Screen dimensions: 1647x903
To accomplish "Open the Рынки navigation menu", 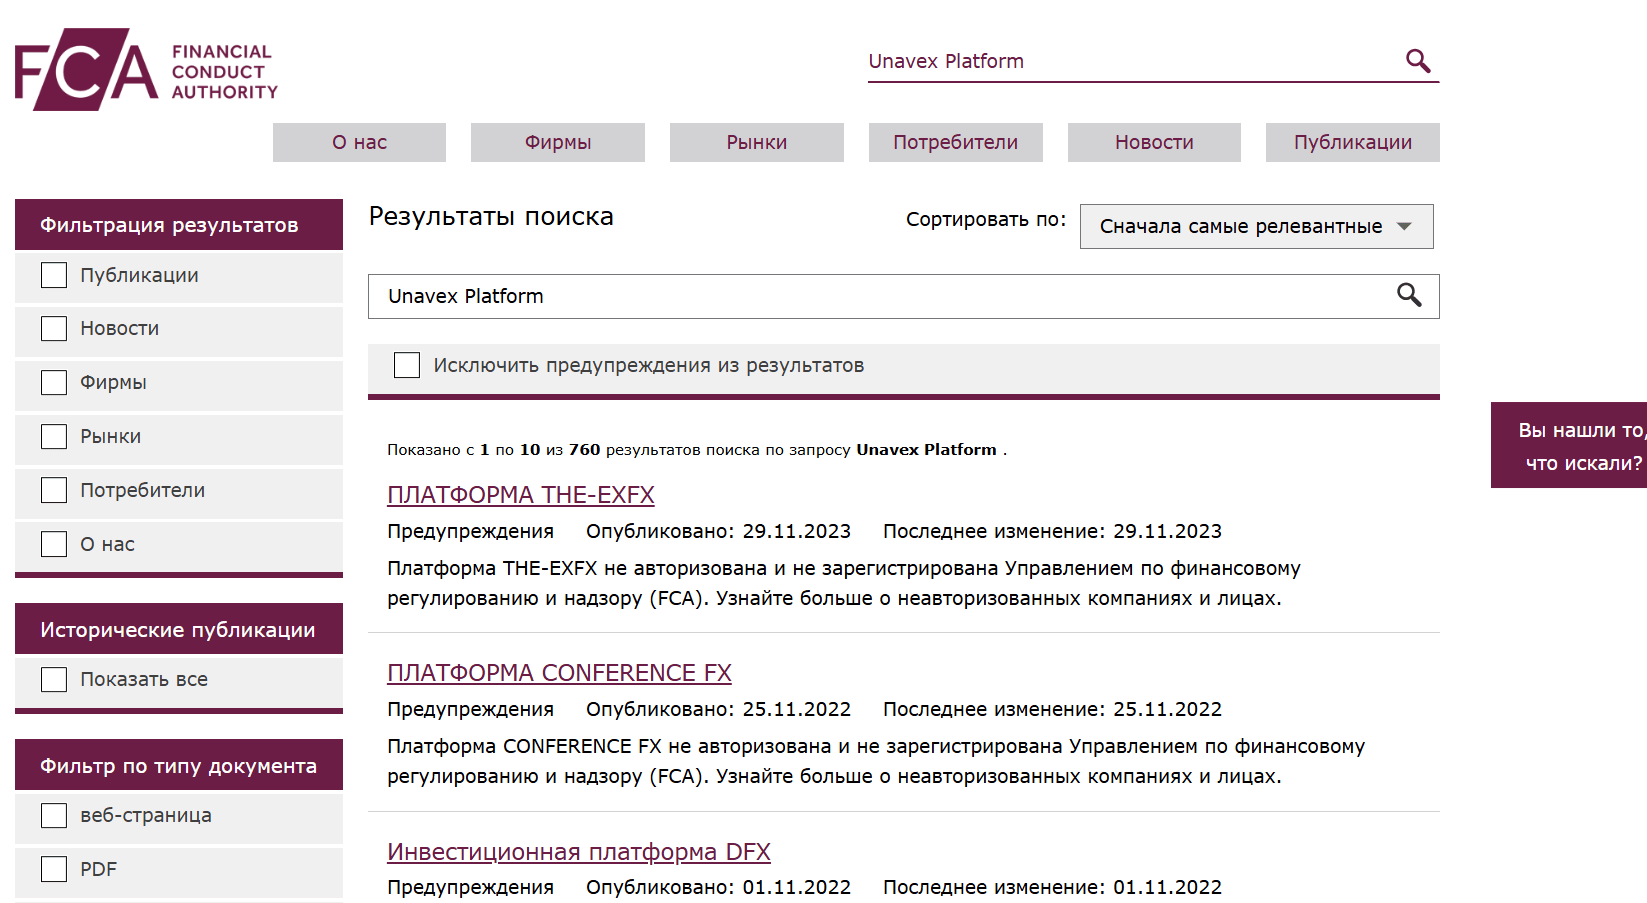I will tap(757, 142).
